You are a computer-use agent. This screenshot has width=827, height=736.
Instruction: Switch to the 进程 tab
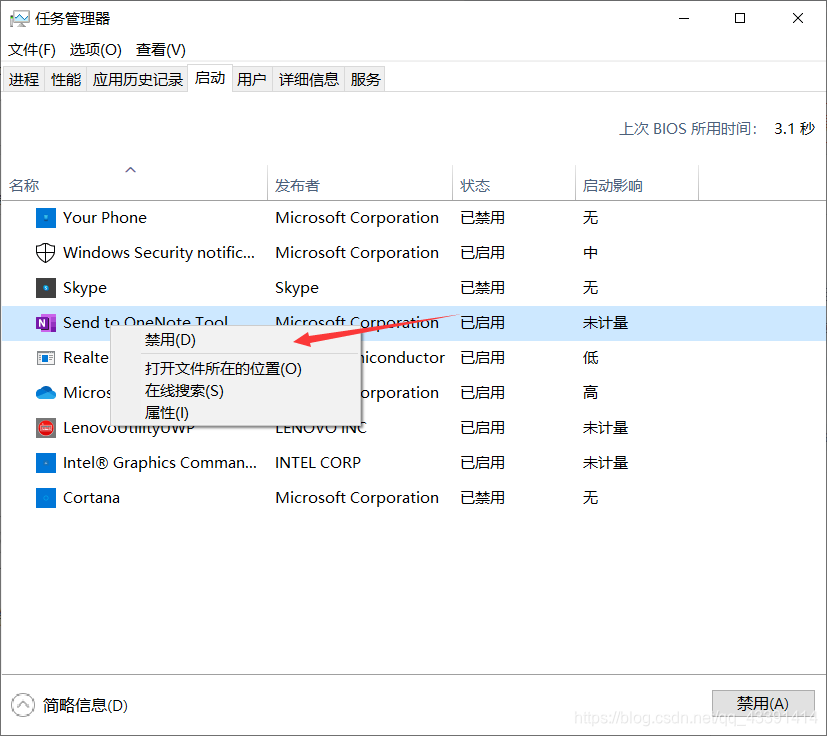[x=24, y=79]
